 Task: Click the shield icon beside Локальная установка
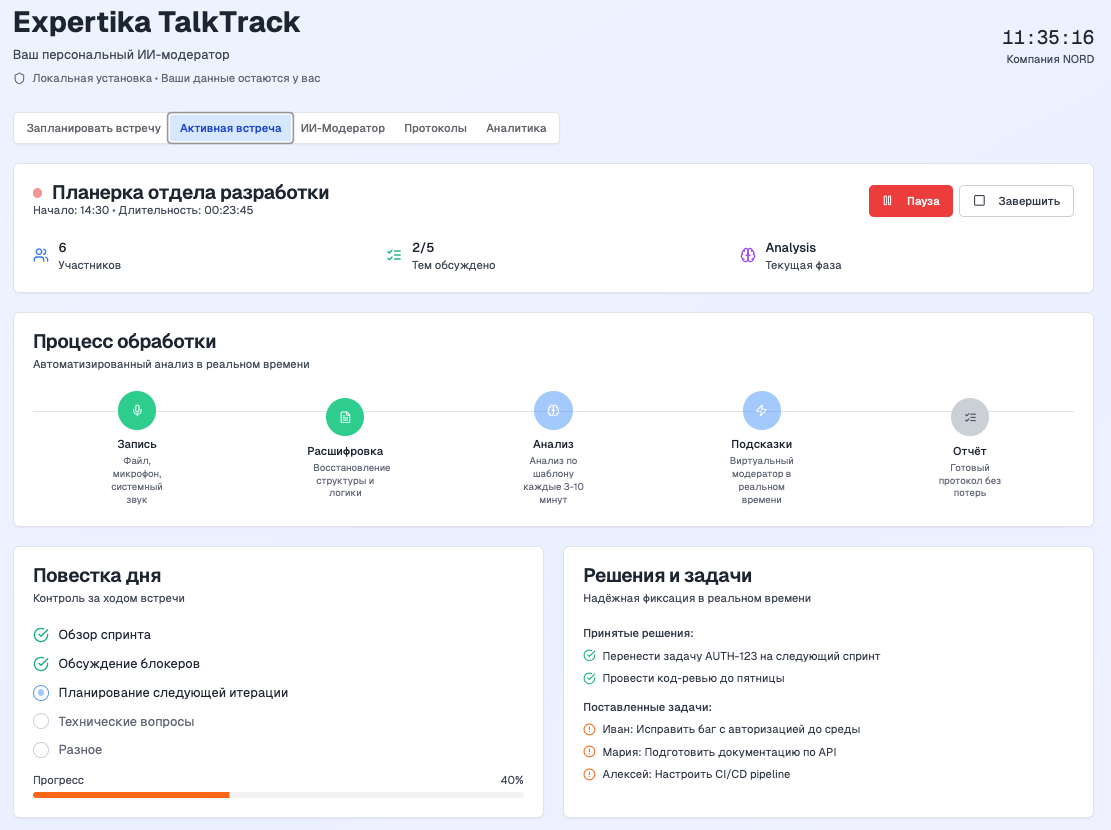point(20,79)
